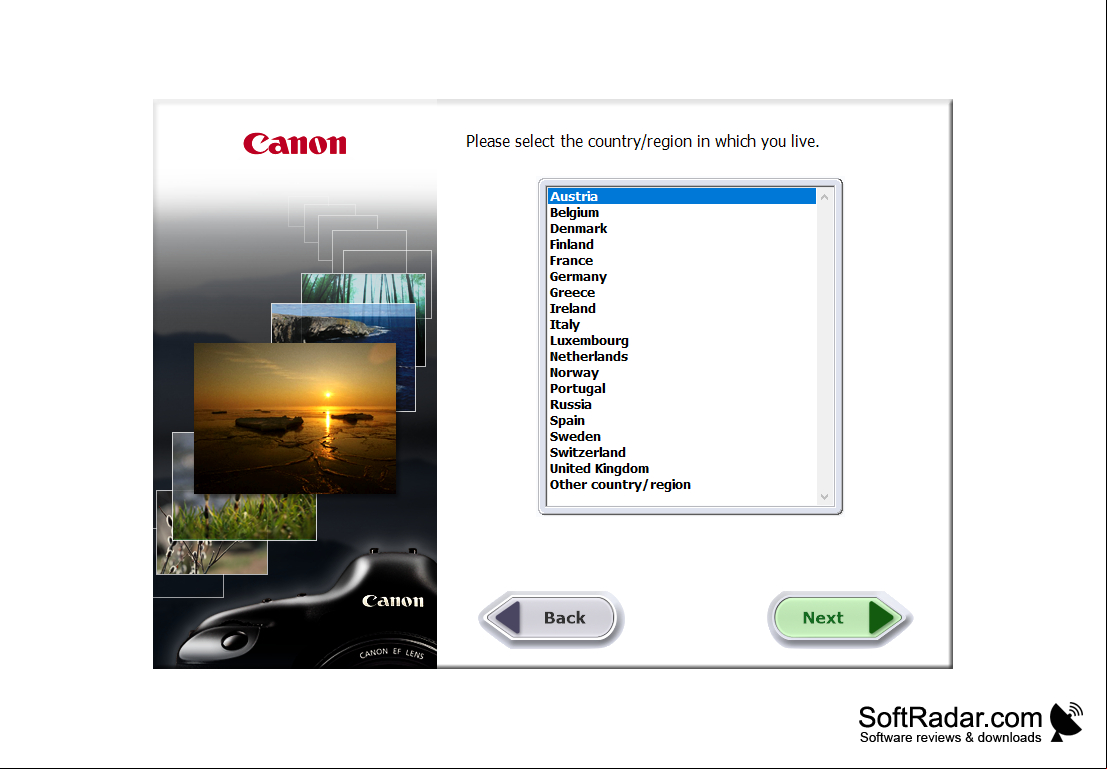Click the list scrollbar down arrow
Viewport: 1107px width, 769px height.
[x=824, y=497]
